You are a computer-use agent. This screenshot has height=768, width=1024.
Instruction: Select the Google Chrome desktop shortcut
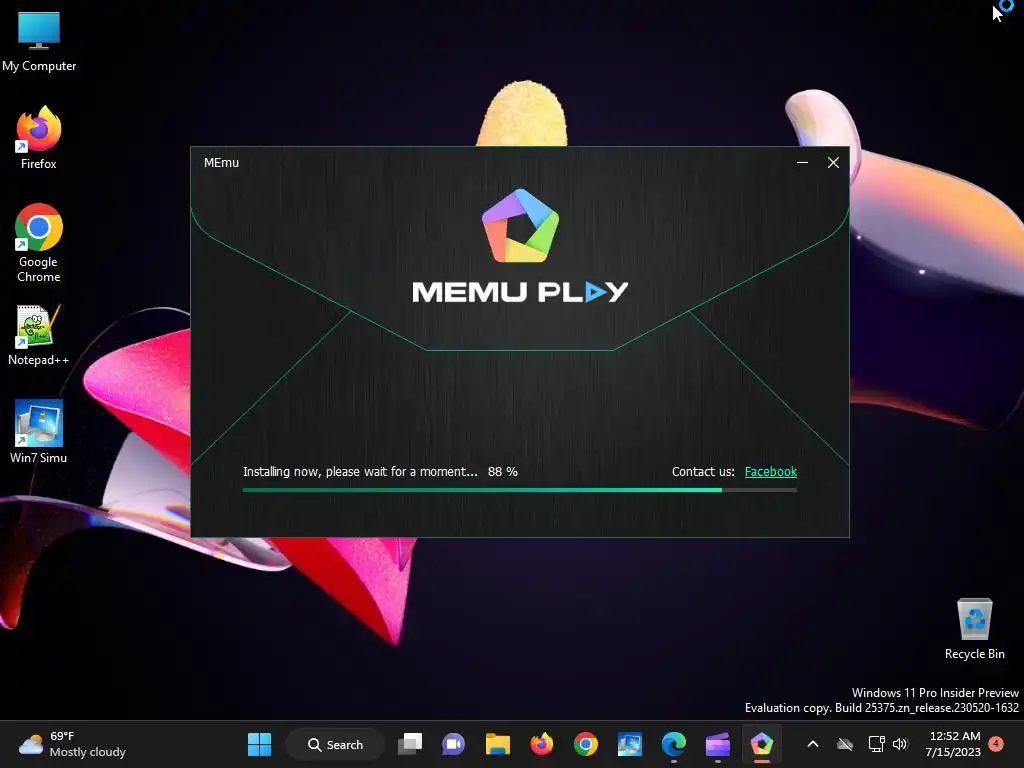coord(39,243)
